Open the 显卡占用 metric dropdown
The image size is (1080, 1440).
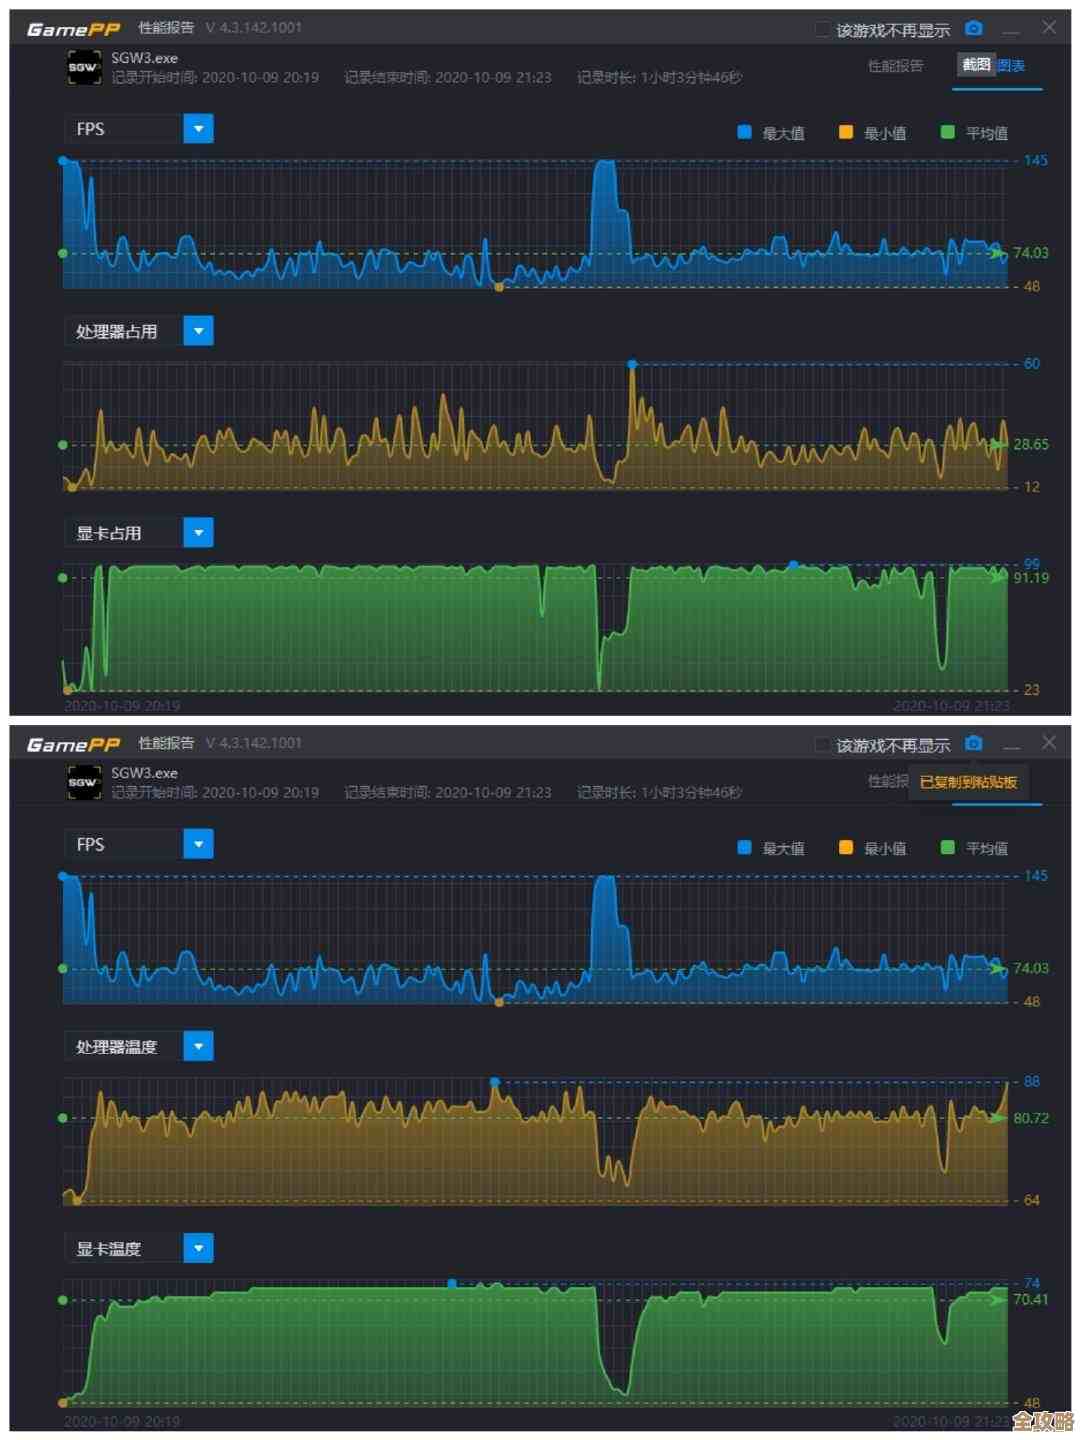[x=198, y=533]
